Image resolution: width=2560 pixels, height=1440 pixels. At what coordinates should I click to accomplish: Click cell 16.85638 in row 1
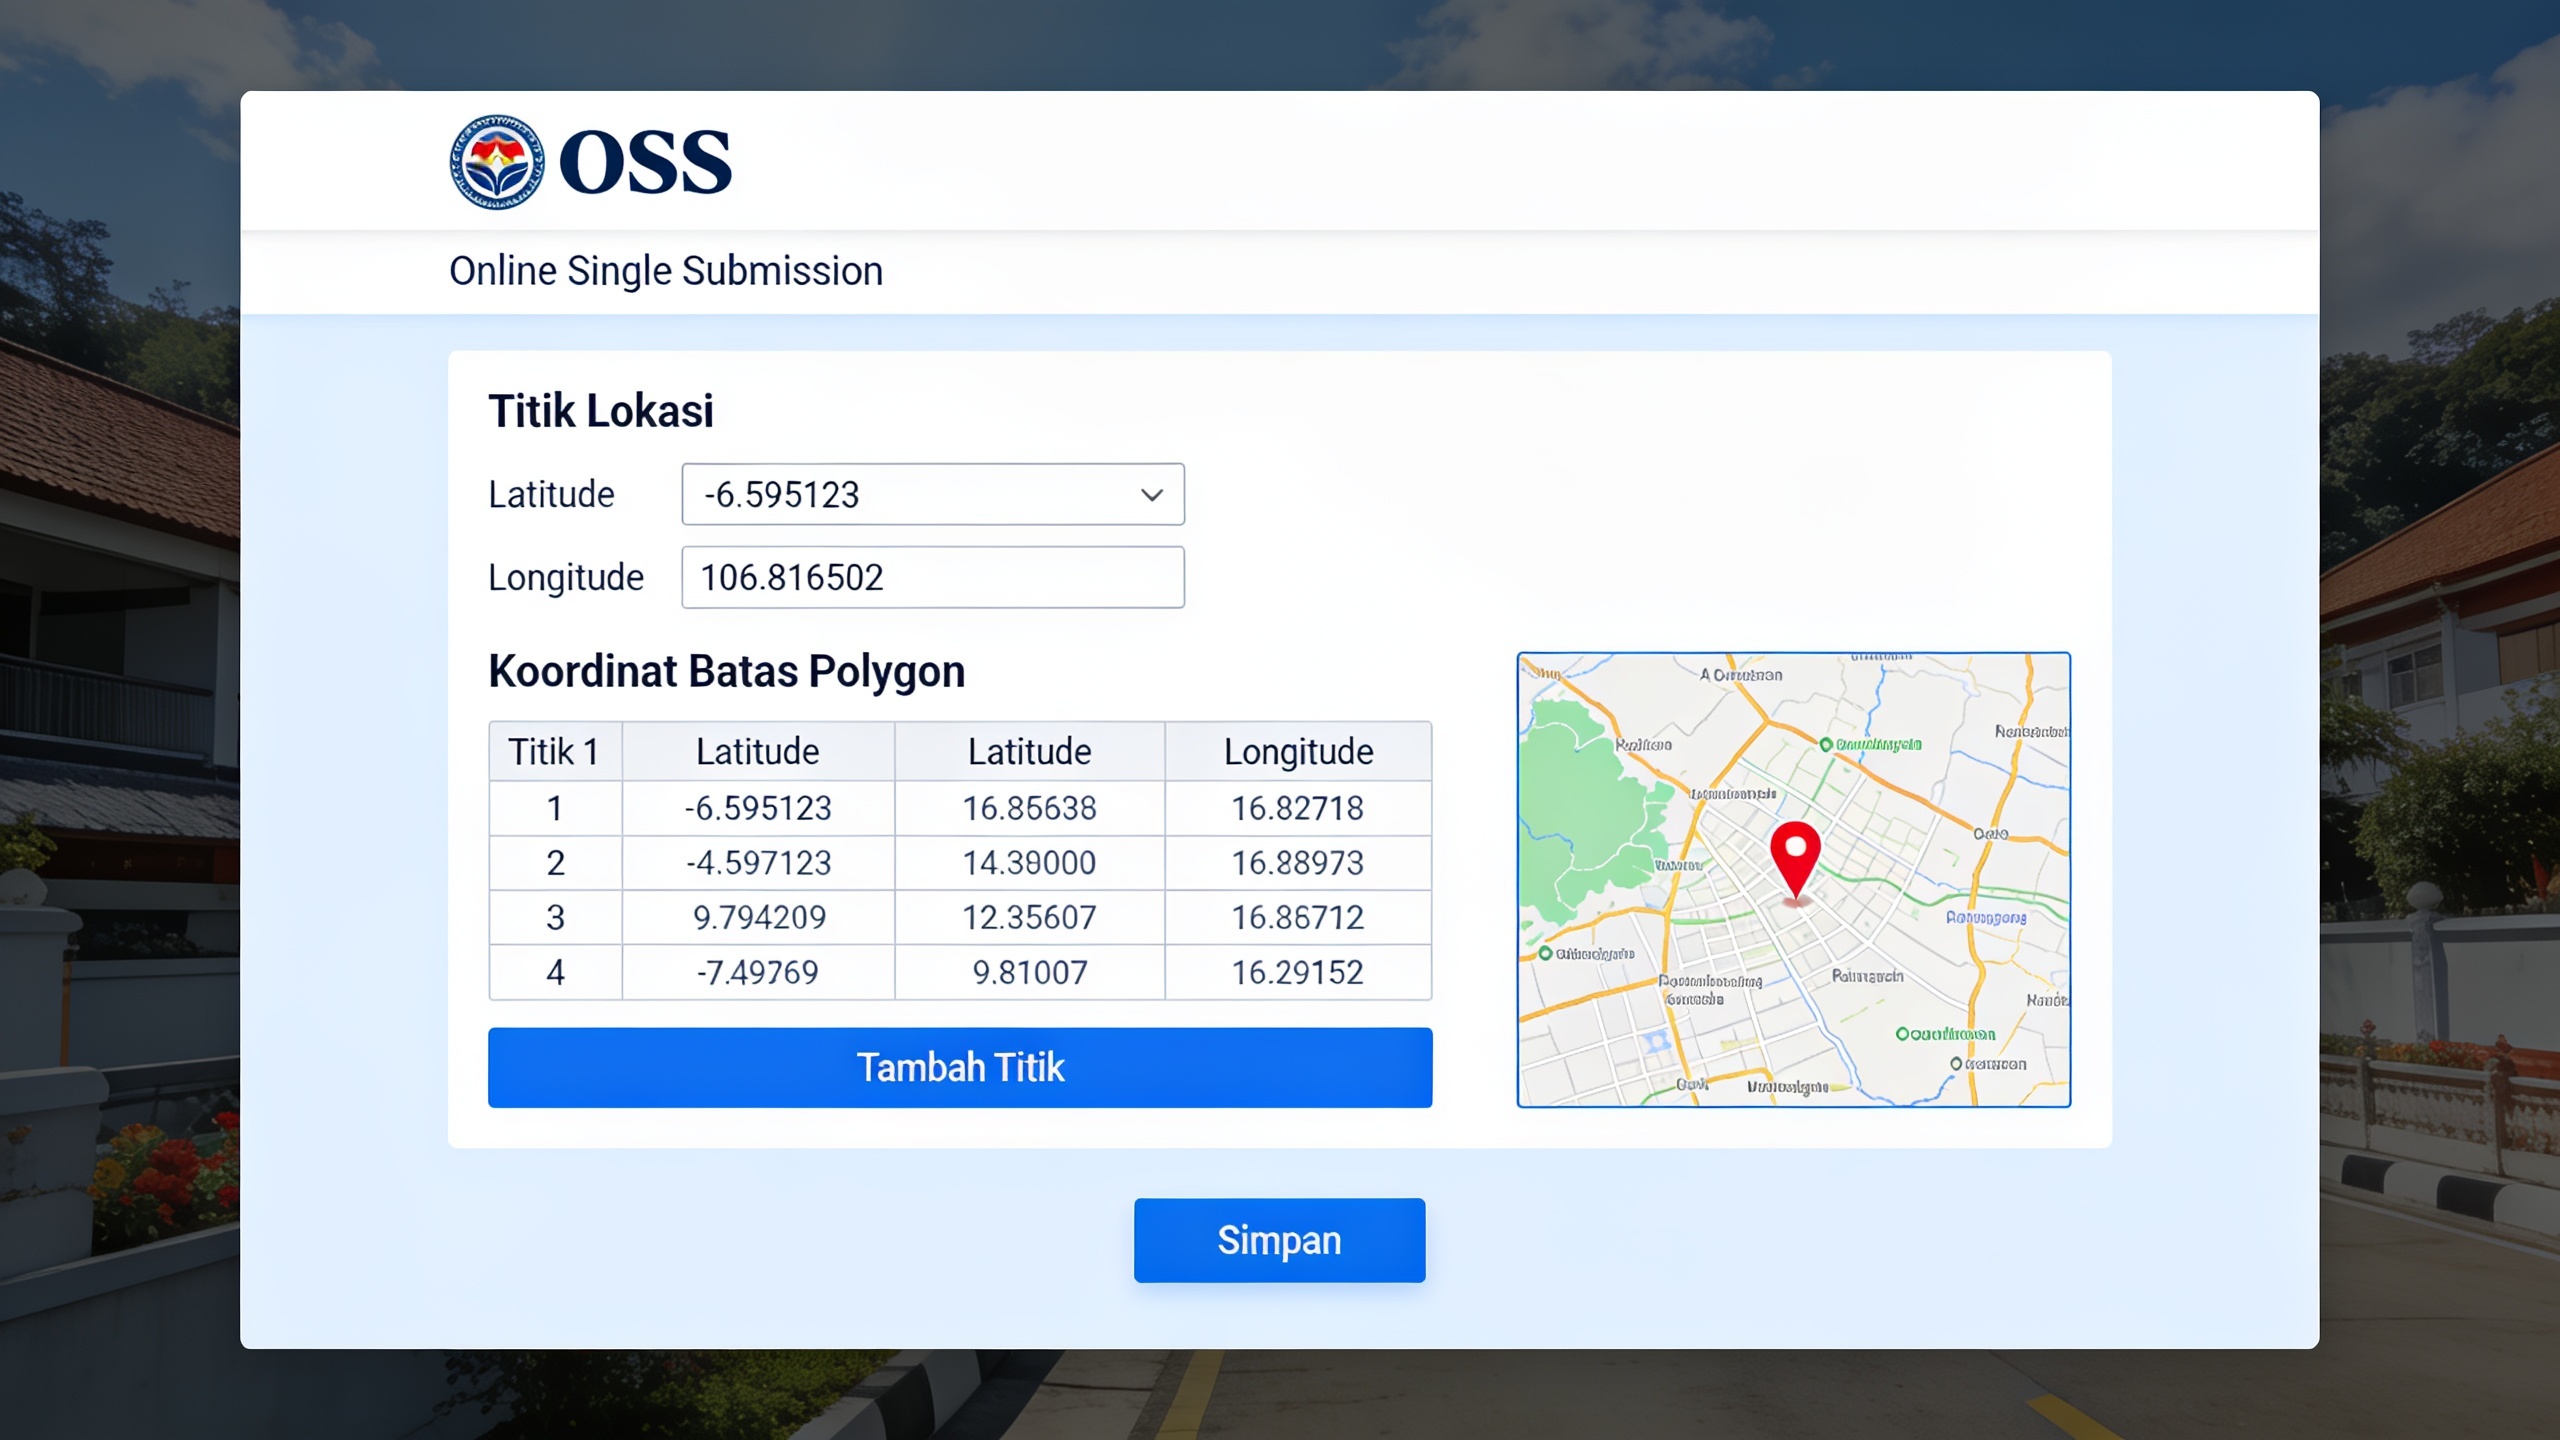point(1029,808)
